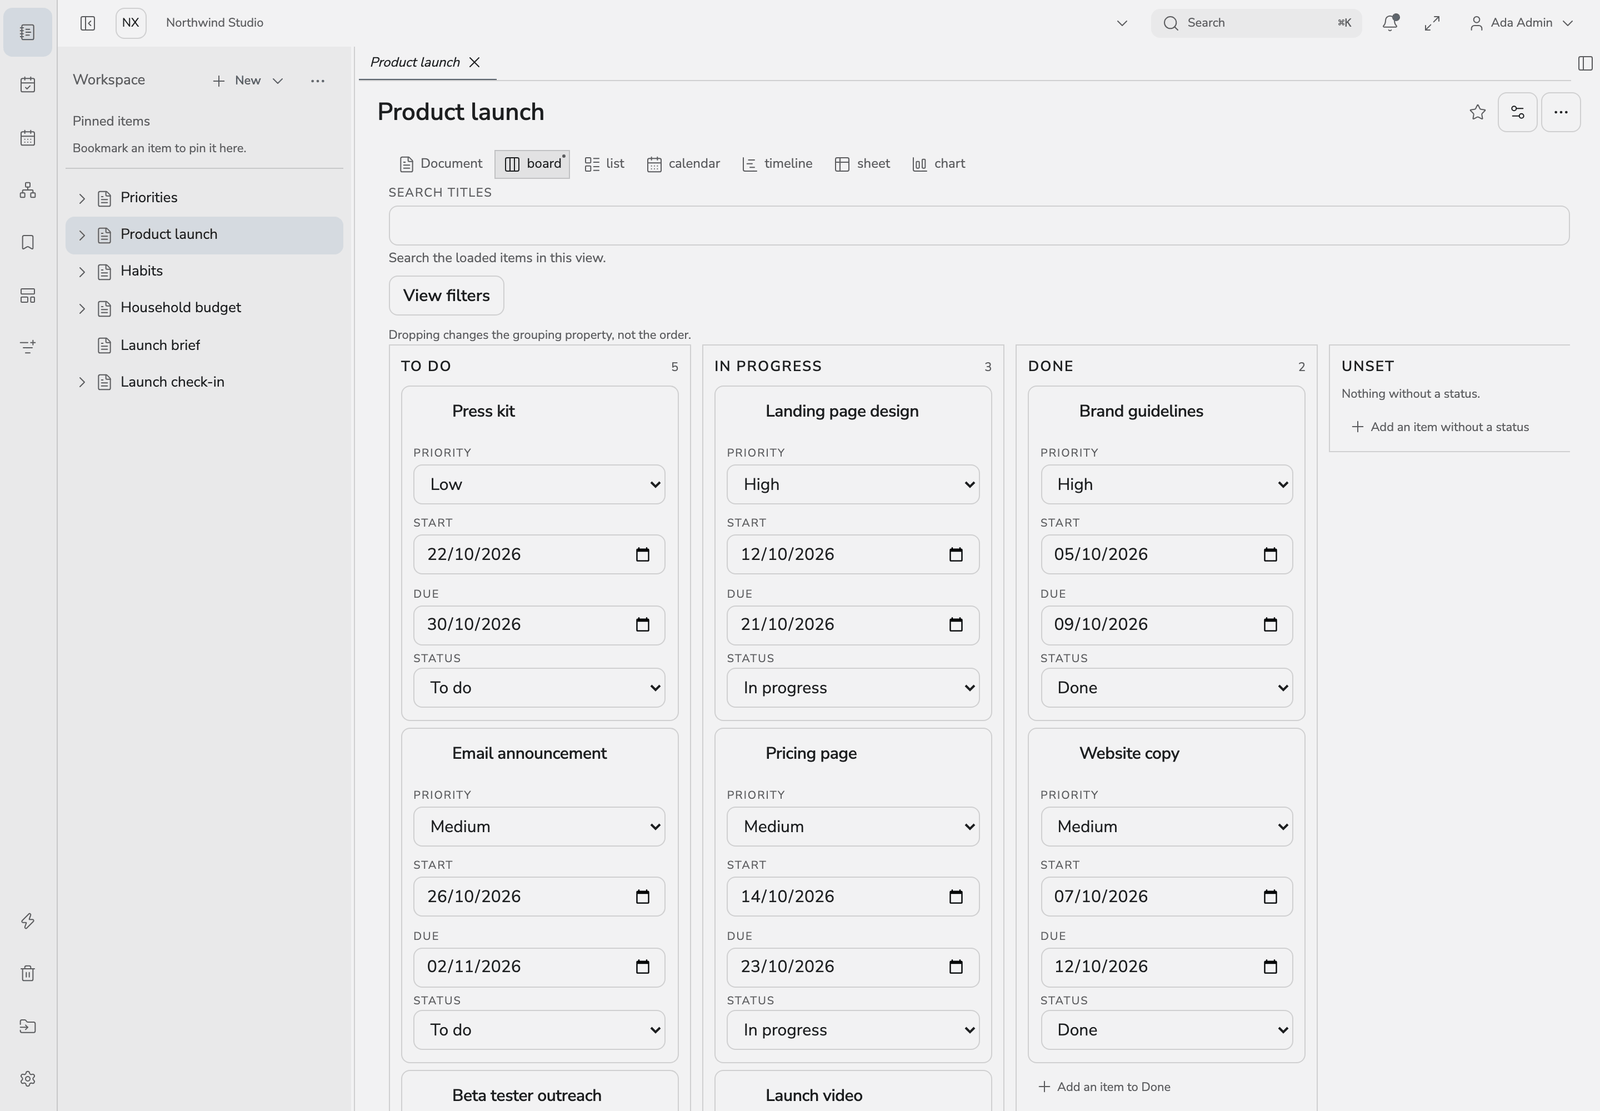The height and width of the screenshot is (1111, 1600).
Task: Open the hierarchy graph rail icon
Action: 28,190
